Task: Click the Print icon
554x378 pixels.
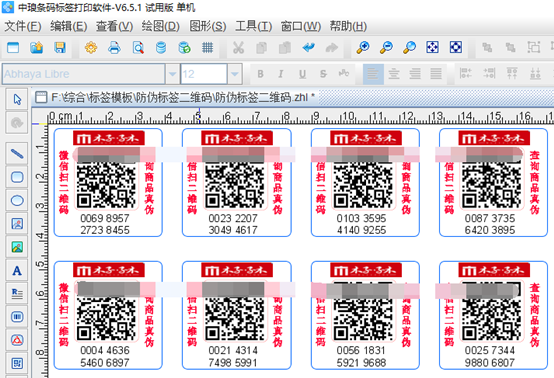Action: coord(114,47)
